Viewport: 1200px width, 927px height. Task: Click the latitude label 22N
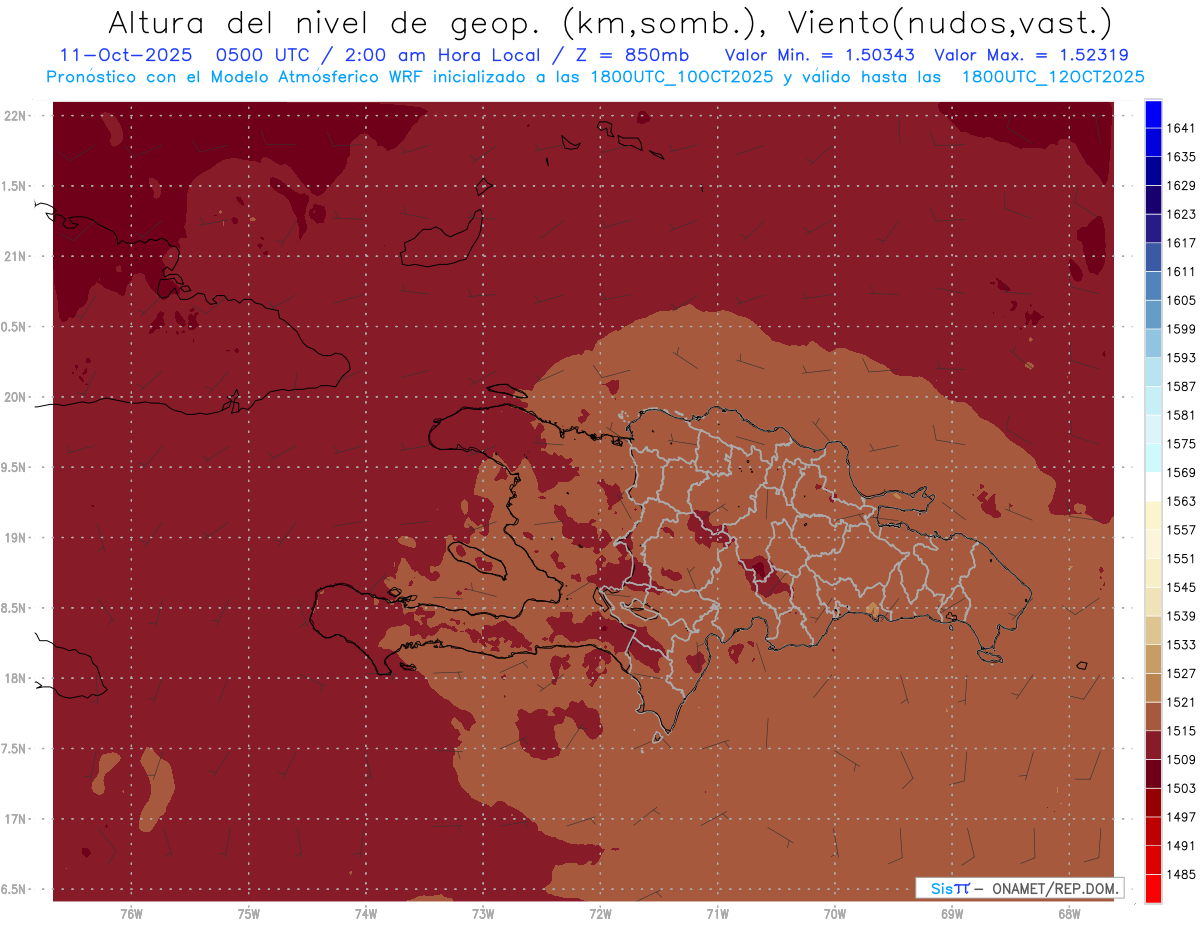[15, 116]
